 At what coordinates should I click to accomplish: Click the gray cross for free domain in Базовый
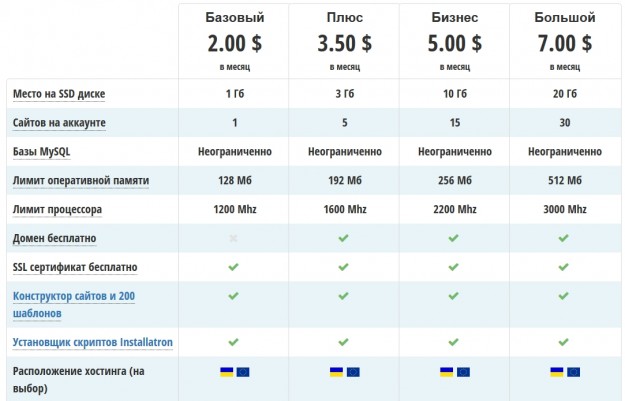click(x=234, y=239)
